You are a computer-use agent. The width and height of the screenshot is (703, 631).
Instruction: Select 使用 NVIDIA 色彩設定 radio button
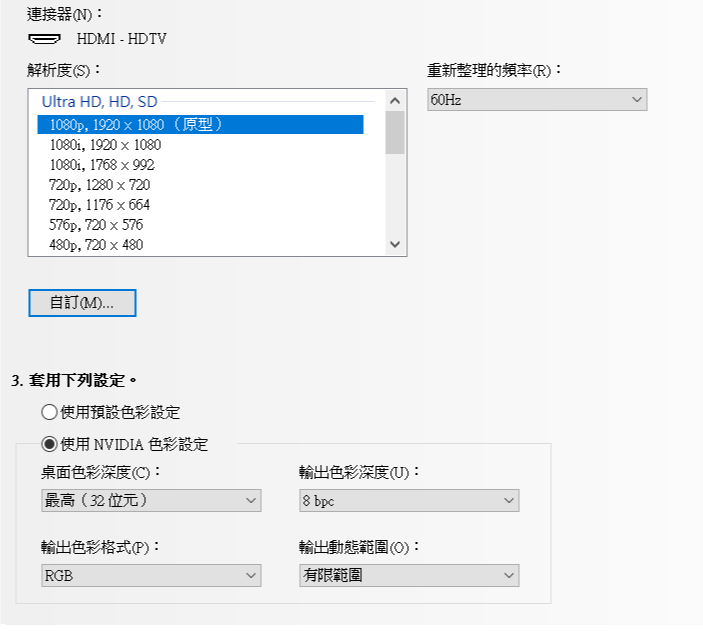point(49,444)
